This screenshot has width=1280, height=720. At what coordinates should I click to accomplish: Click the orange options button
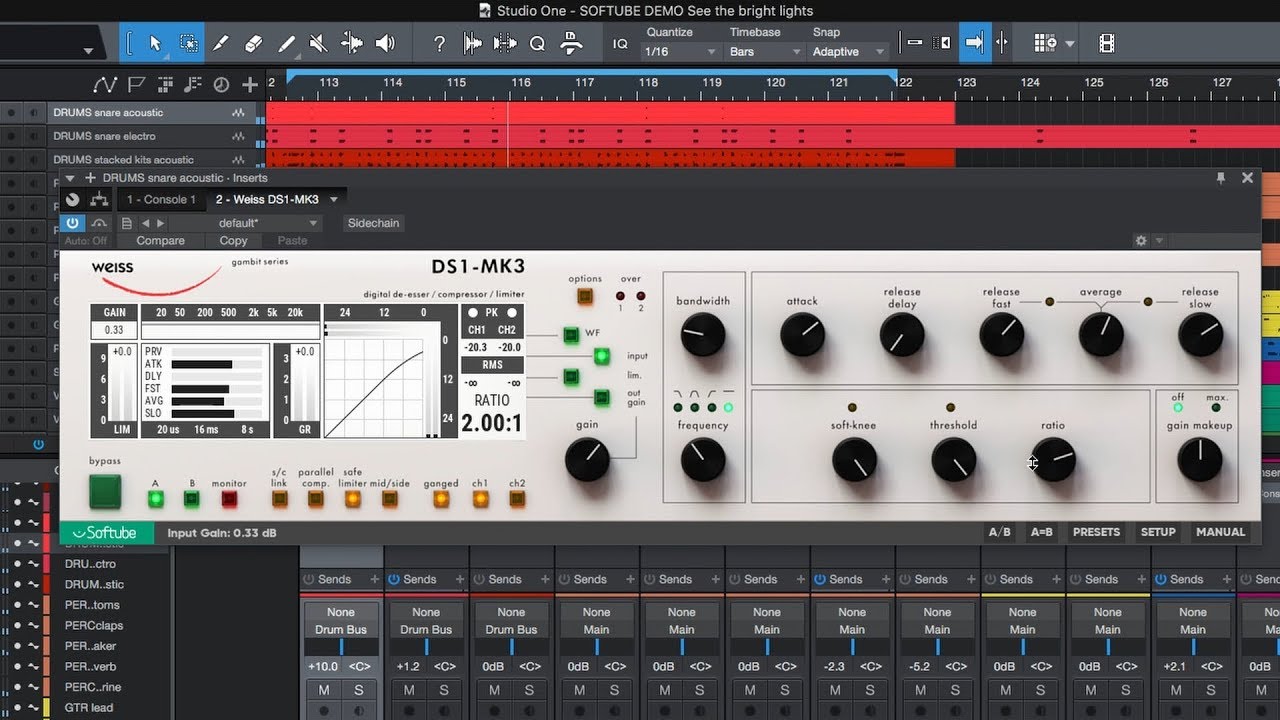(585, 296)
